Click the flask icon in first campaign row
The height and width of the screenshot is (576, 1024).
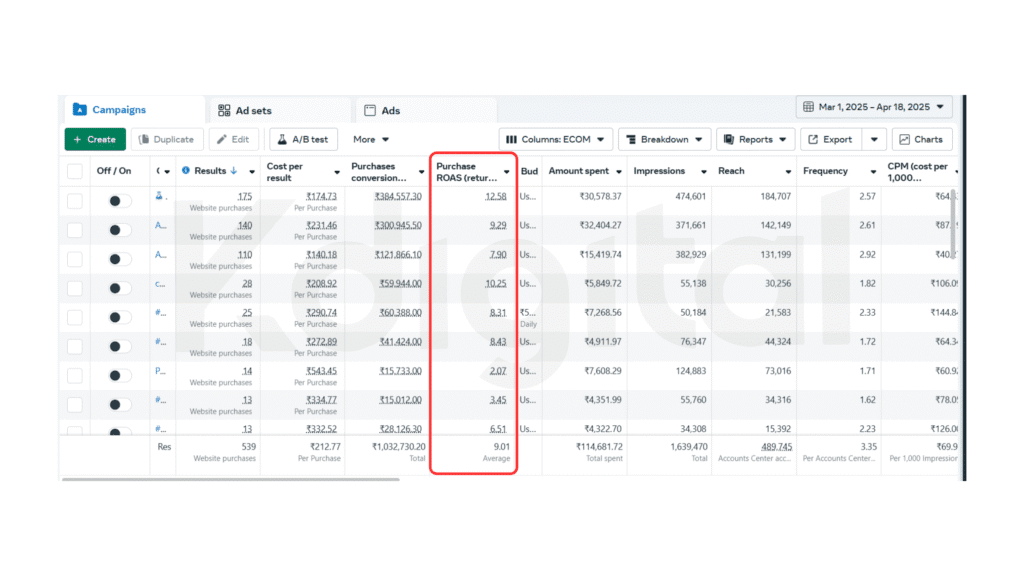point(159,196)
